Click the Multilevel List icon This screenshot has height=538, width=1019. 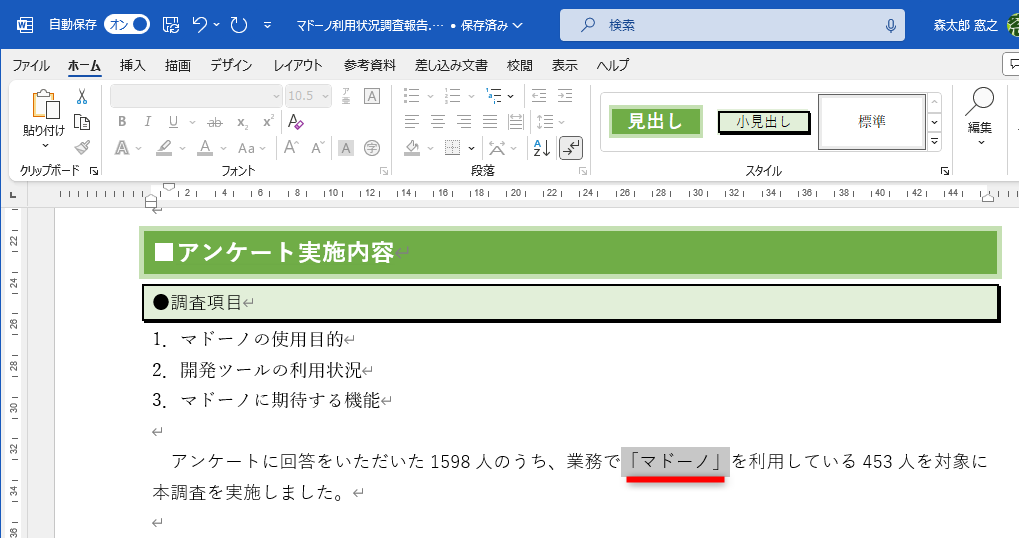[494, 96]
